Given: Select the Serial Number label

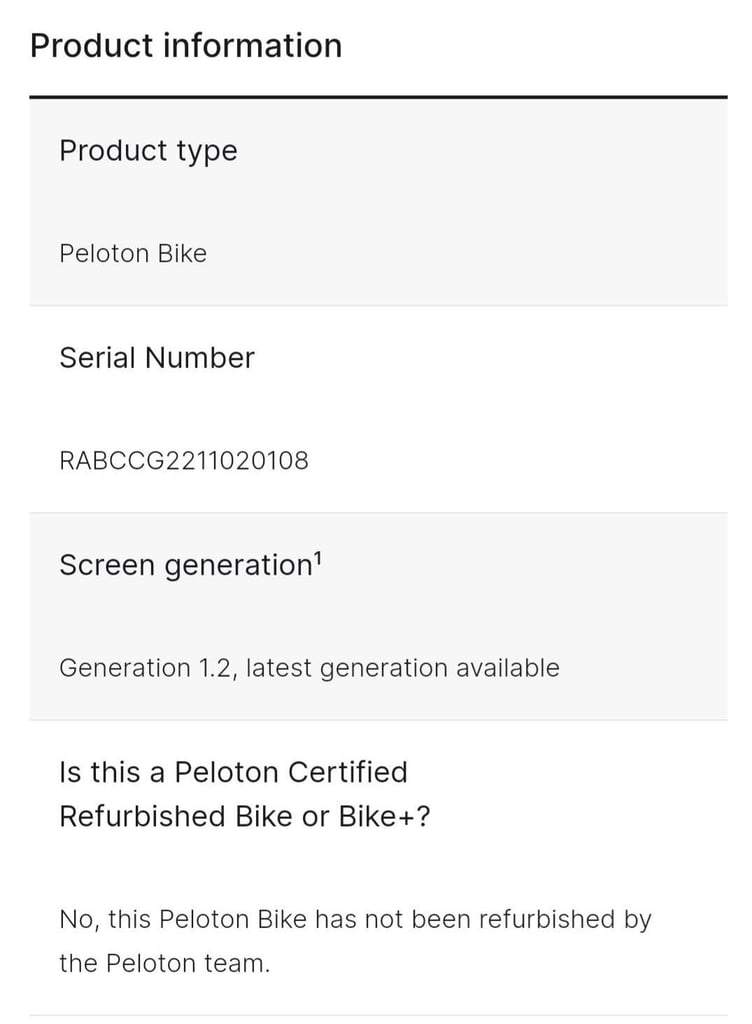Looking at the screenshot, I should pos(157,358).
